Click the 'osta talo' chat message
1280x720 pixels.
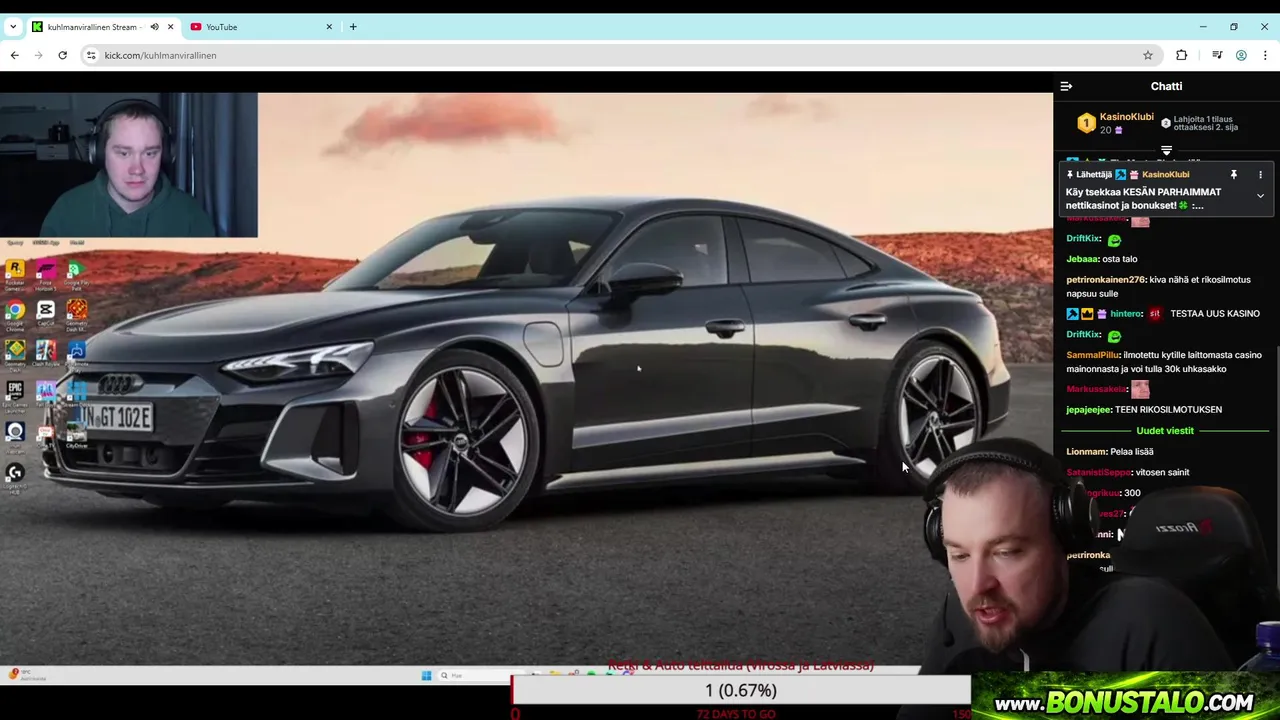click(1120, 259)
